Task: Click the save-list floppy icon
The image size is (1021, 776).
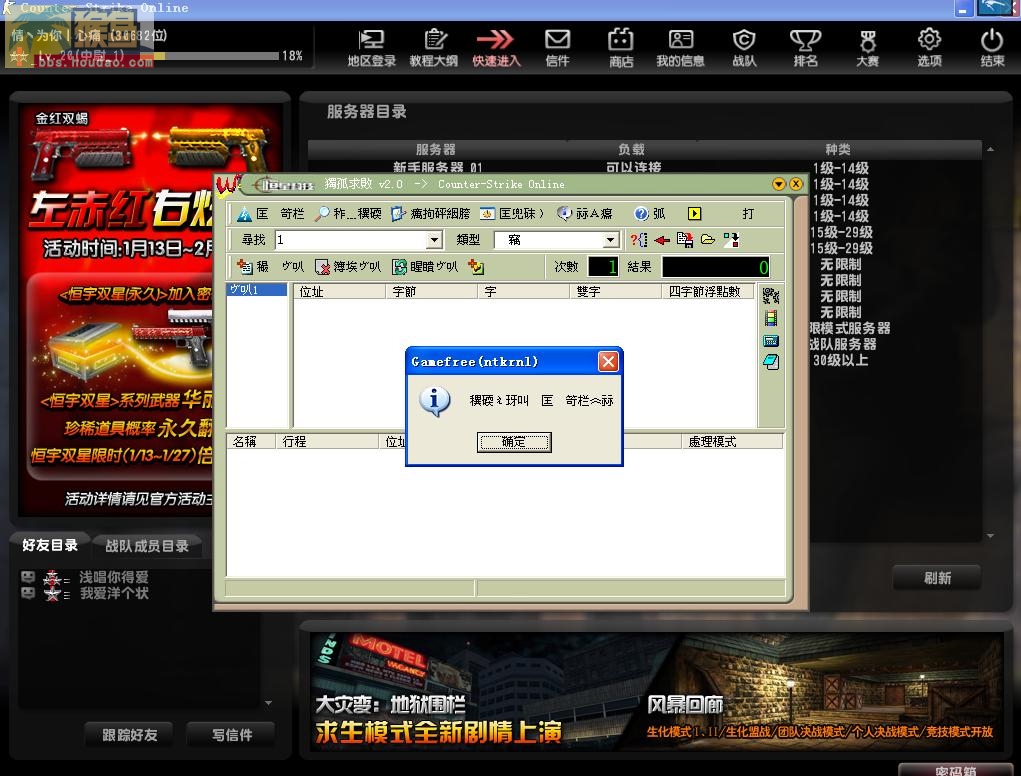Action: click(x=685, y=240)
